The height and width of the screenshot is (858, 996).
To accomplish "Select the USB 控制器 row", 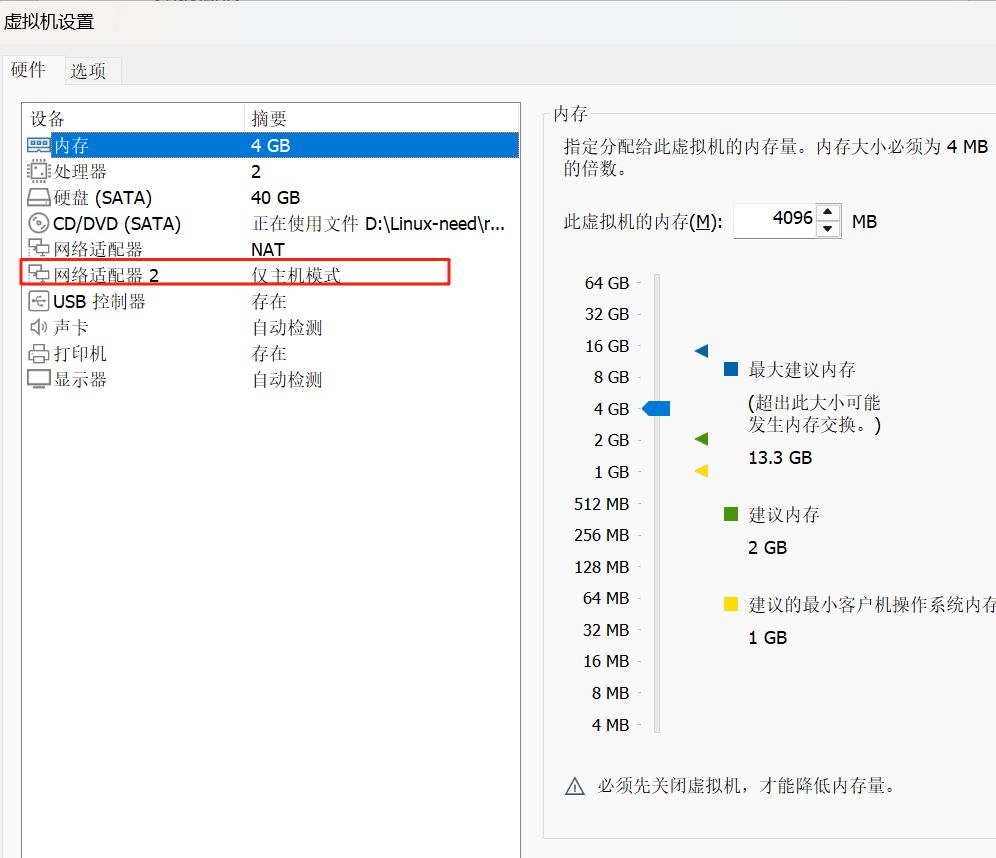I will (x=272, y=301).
